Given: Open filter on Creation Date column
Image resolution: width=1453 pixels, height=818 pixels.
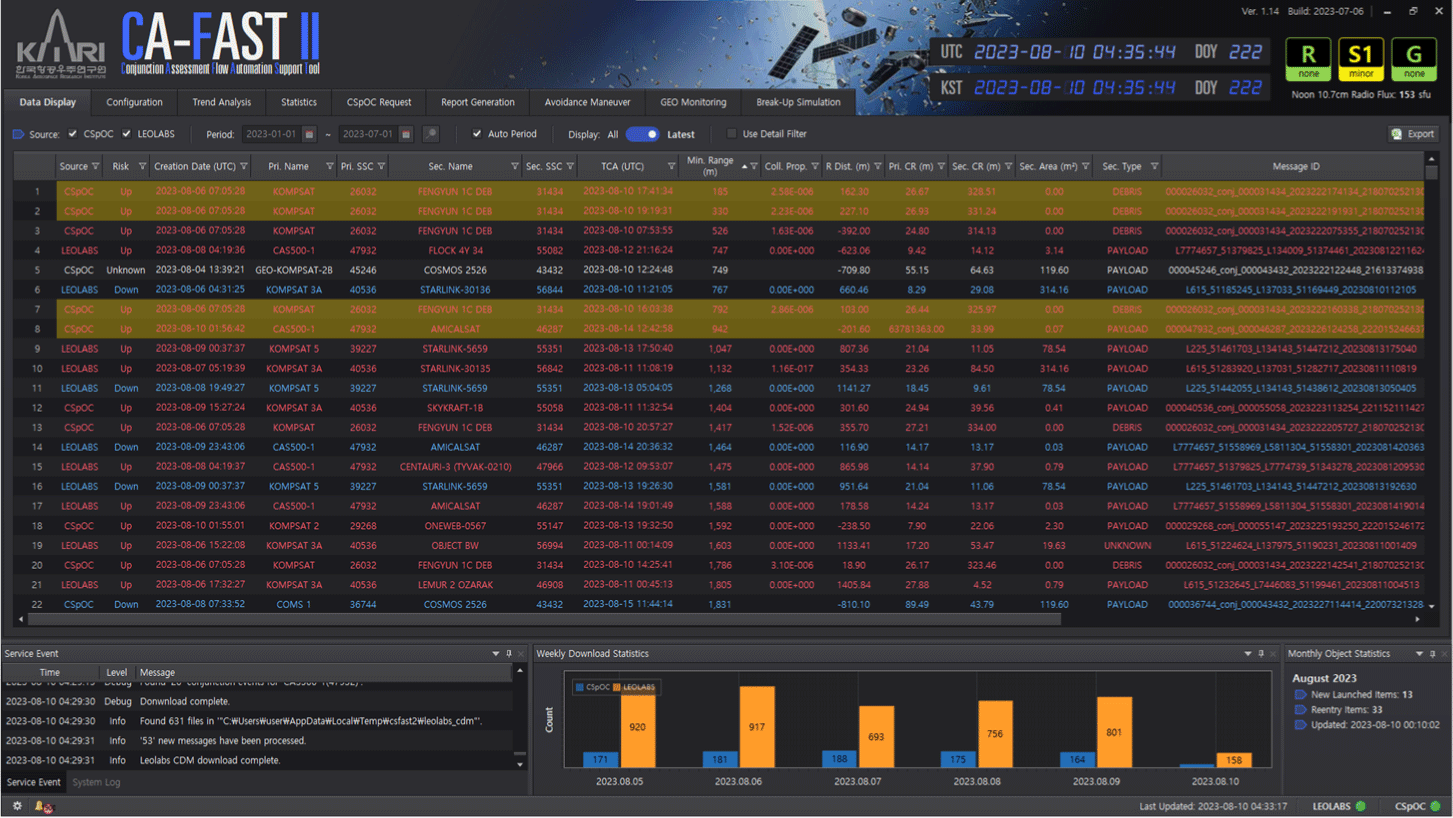Looking at the screenshot, I should pyautogui.click(x=243, y=167).
